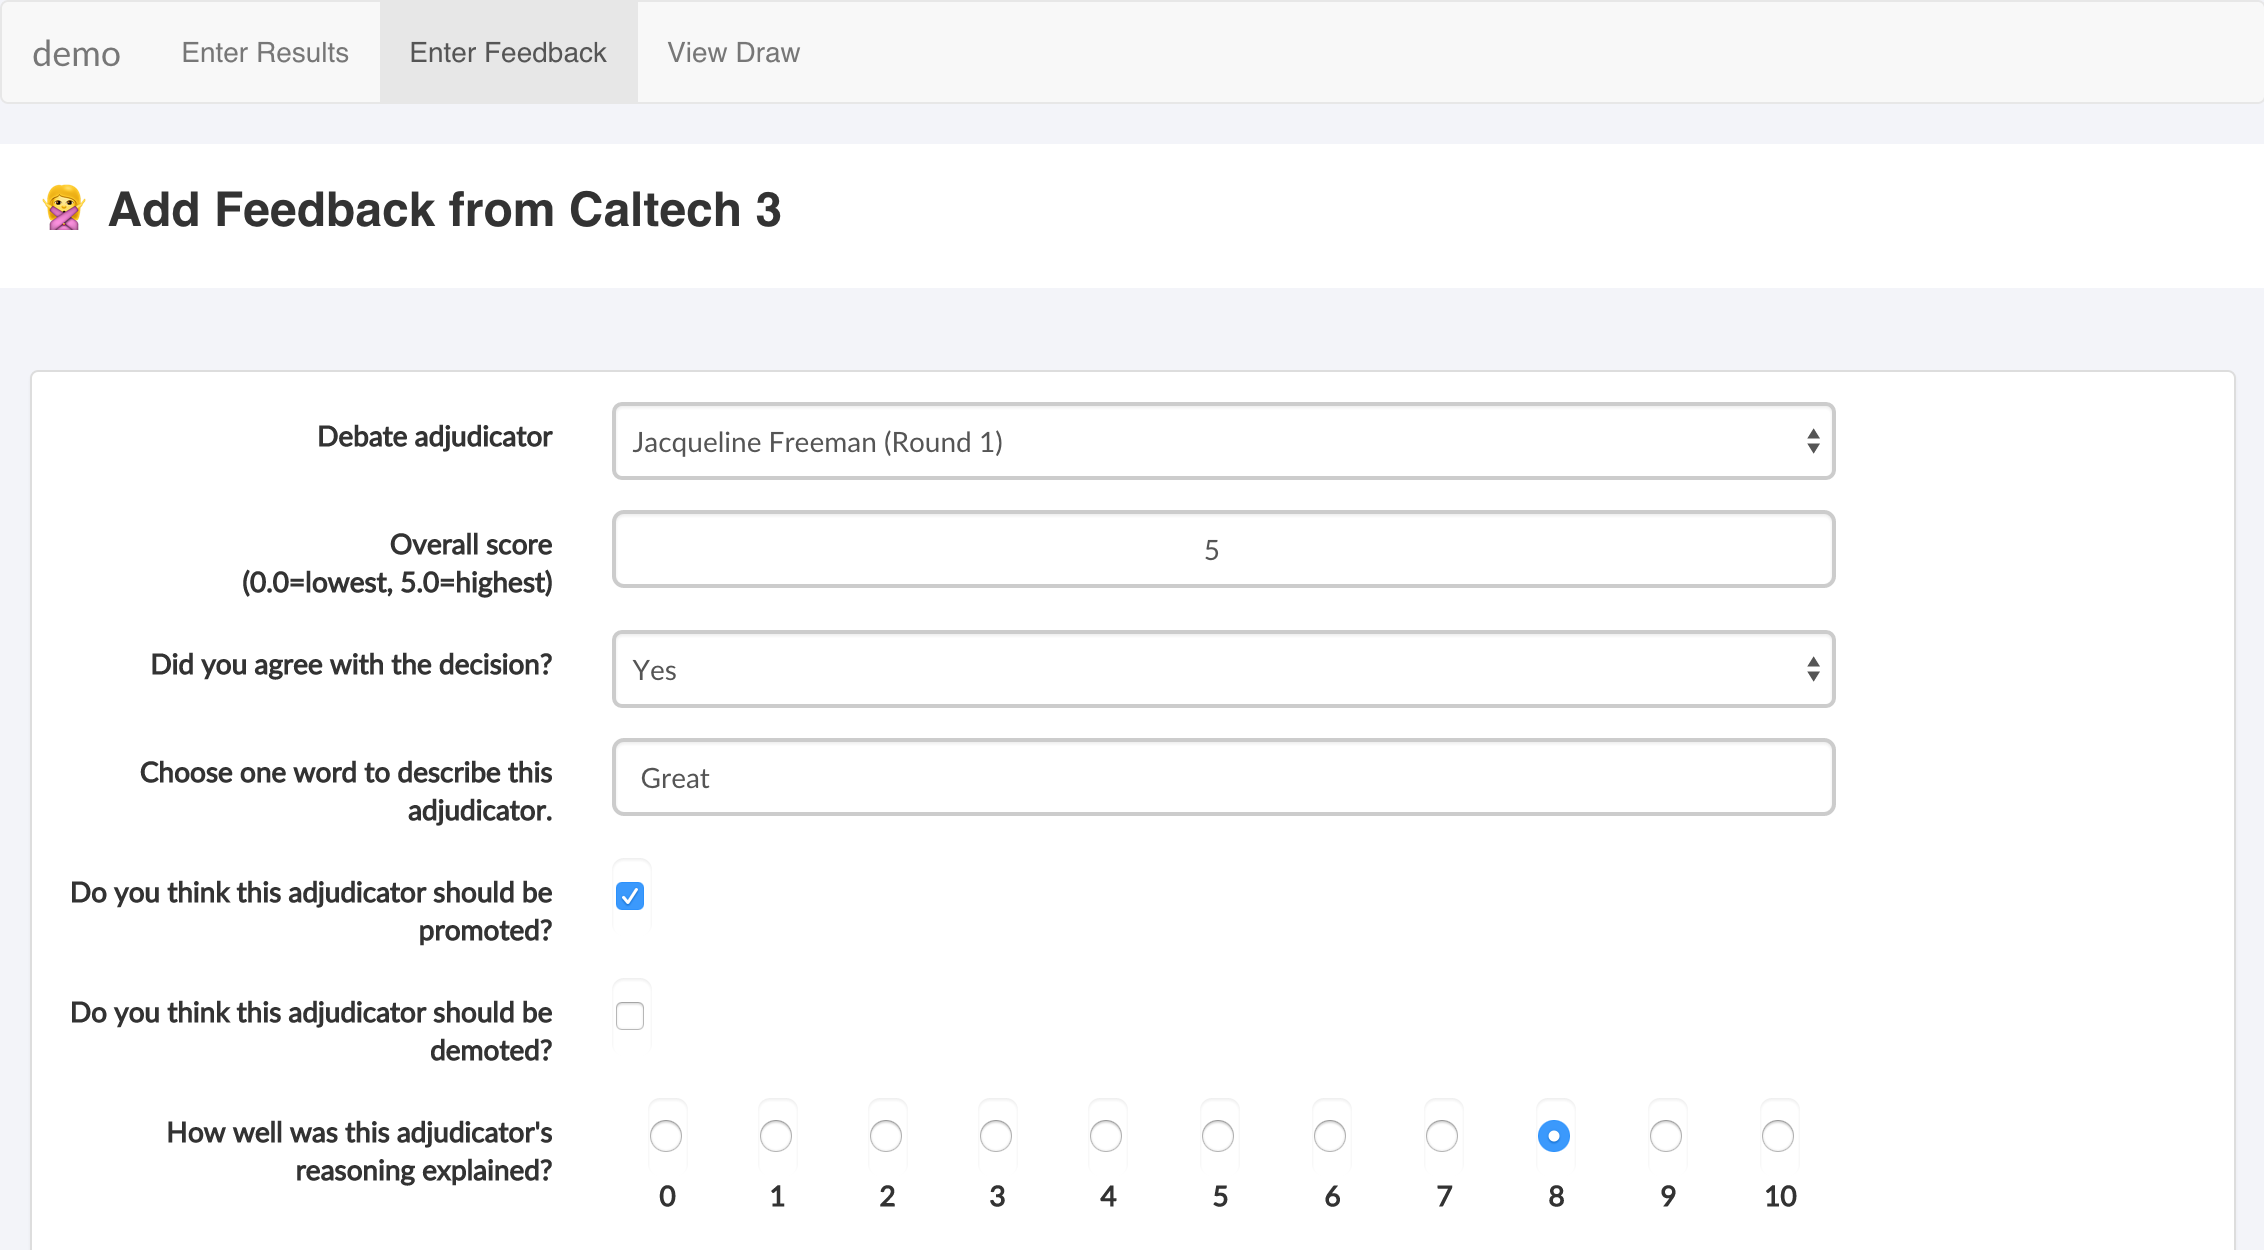Viewport: 2264px width, 1250px height.
Task: Click the emoji icon beside the page heading
Action: click(x=64, y=208)
